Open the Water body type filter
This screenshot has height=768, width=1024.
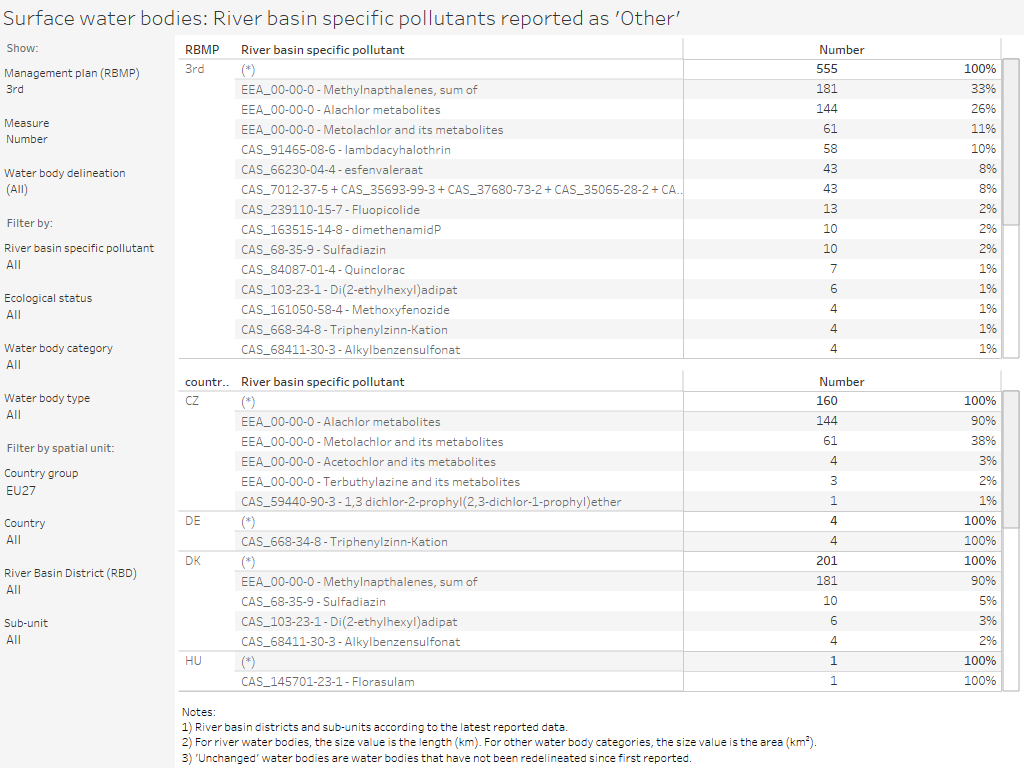[85, 415]
